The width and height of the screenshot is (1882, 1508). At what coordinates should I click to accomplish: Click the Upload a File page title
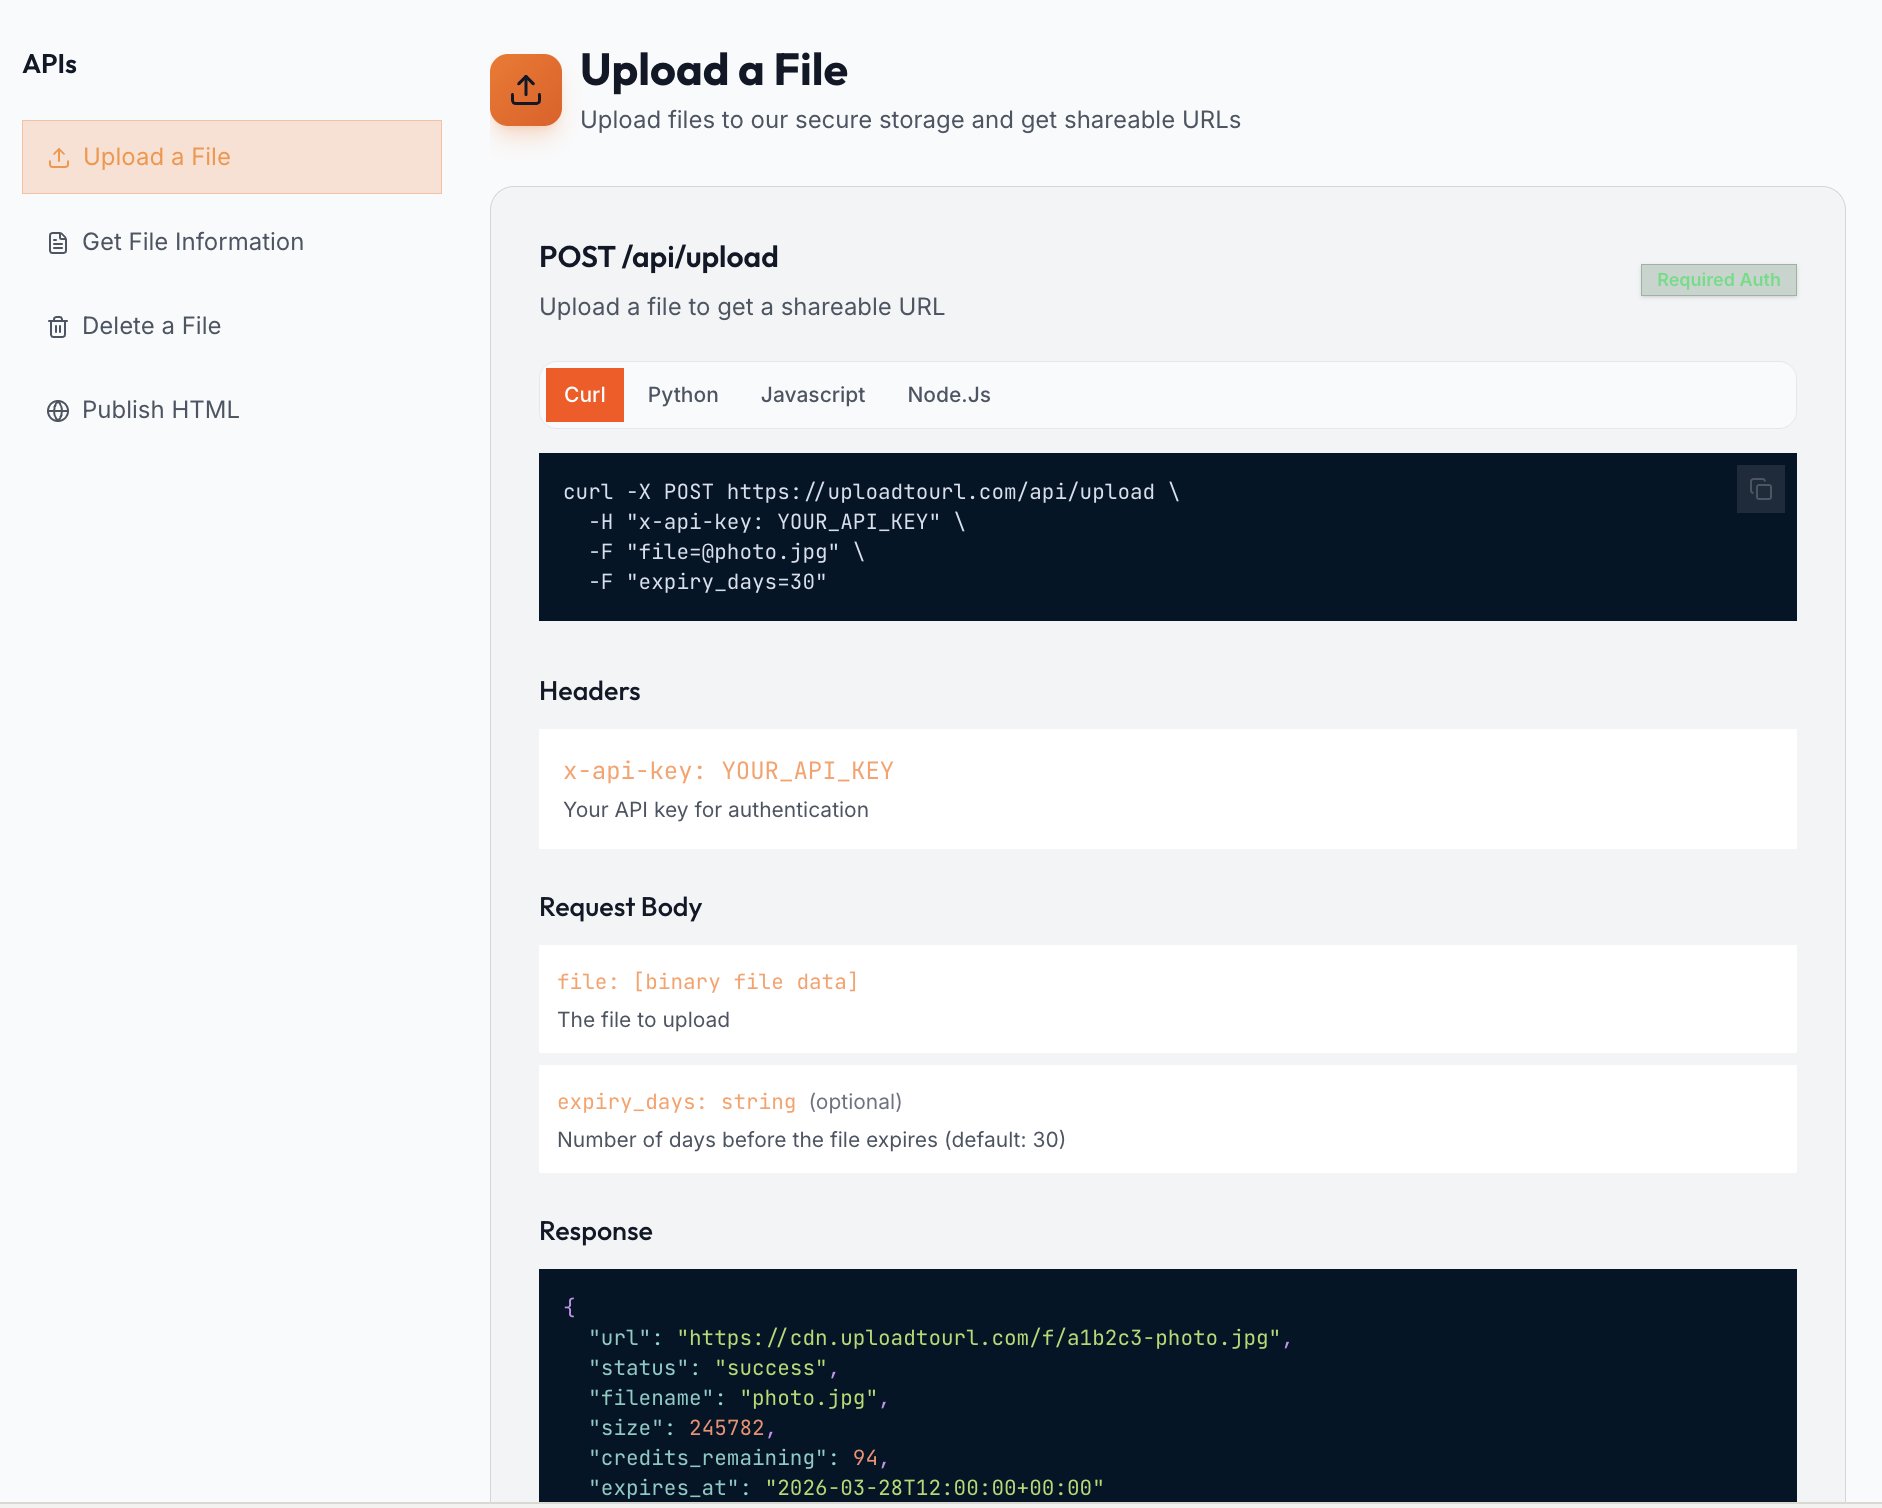click(714, 70)
